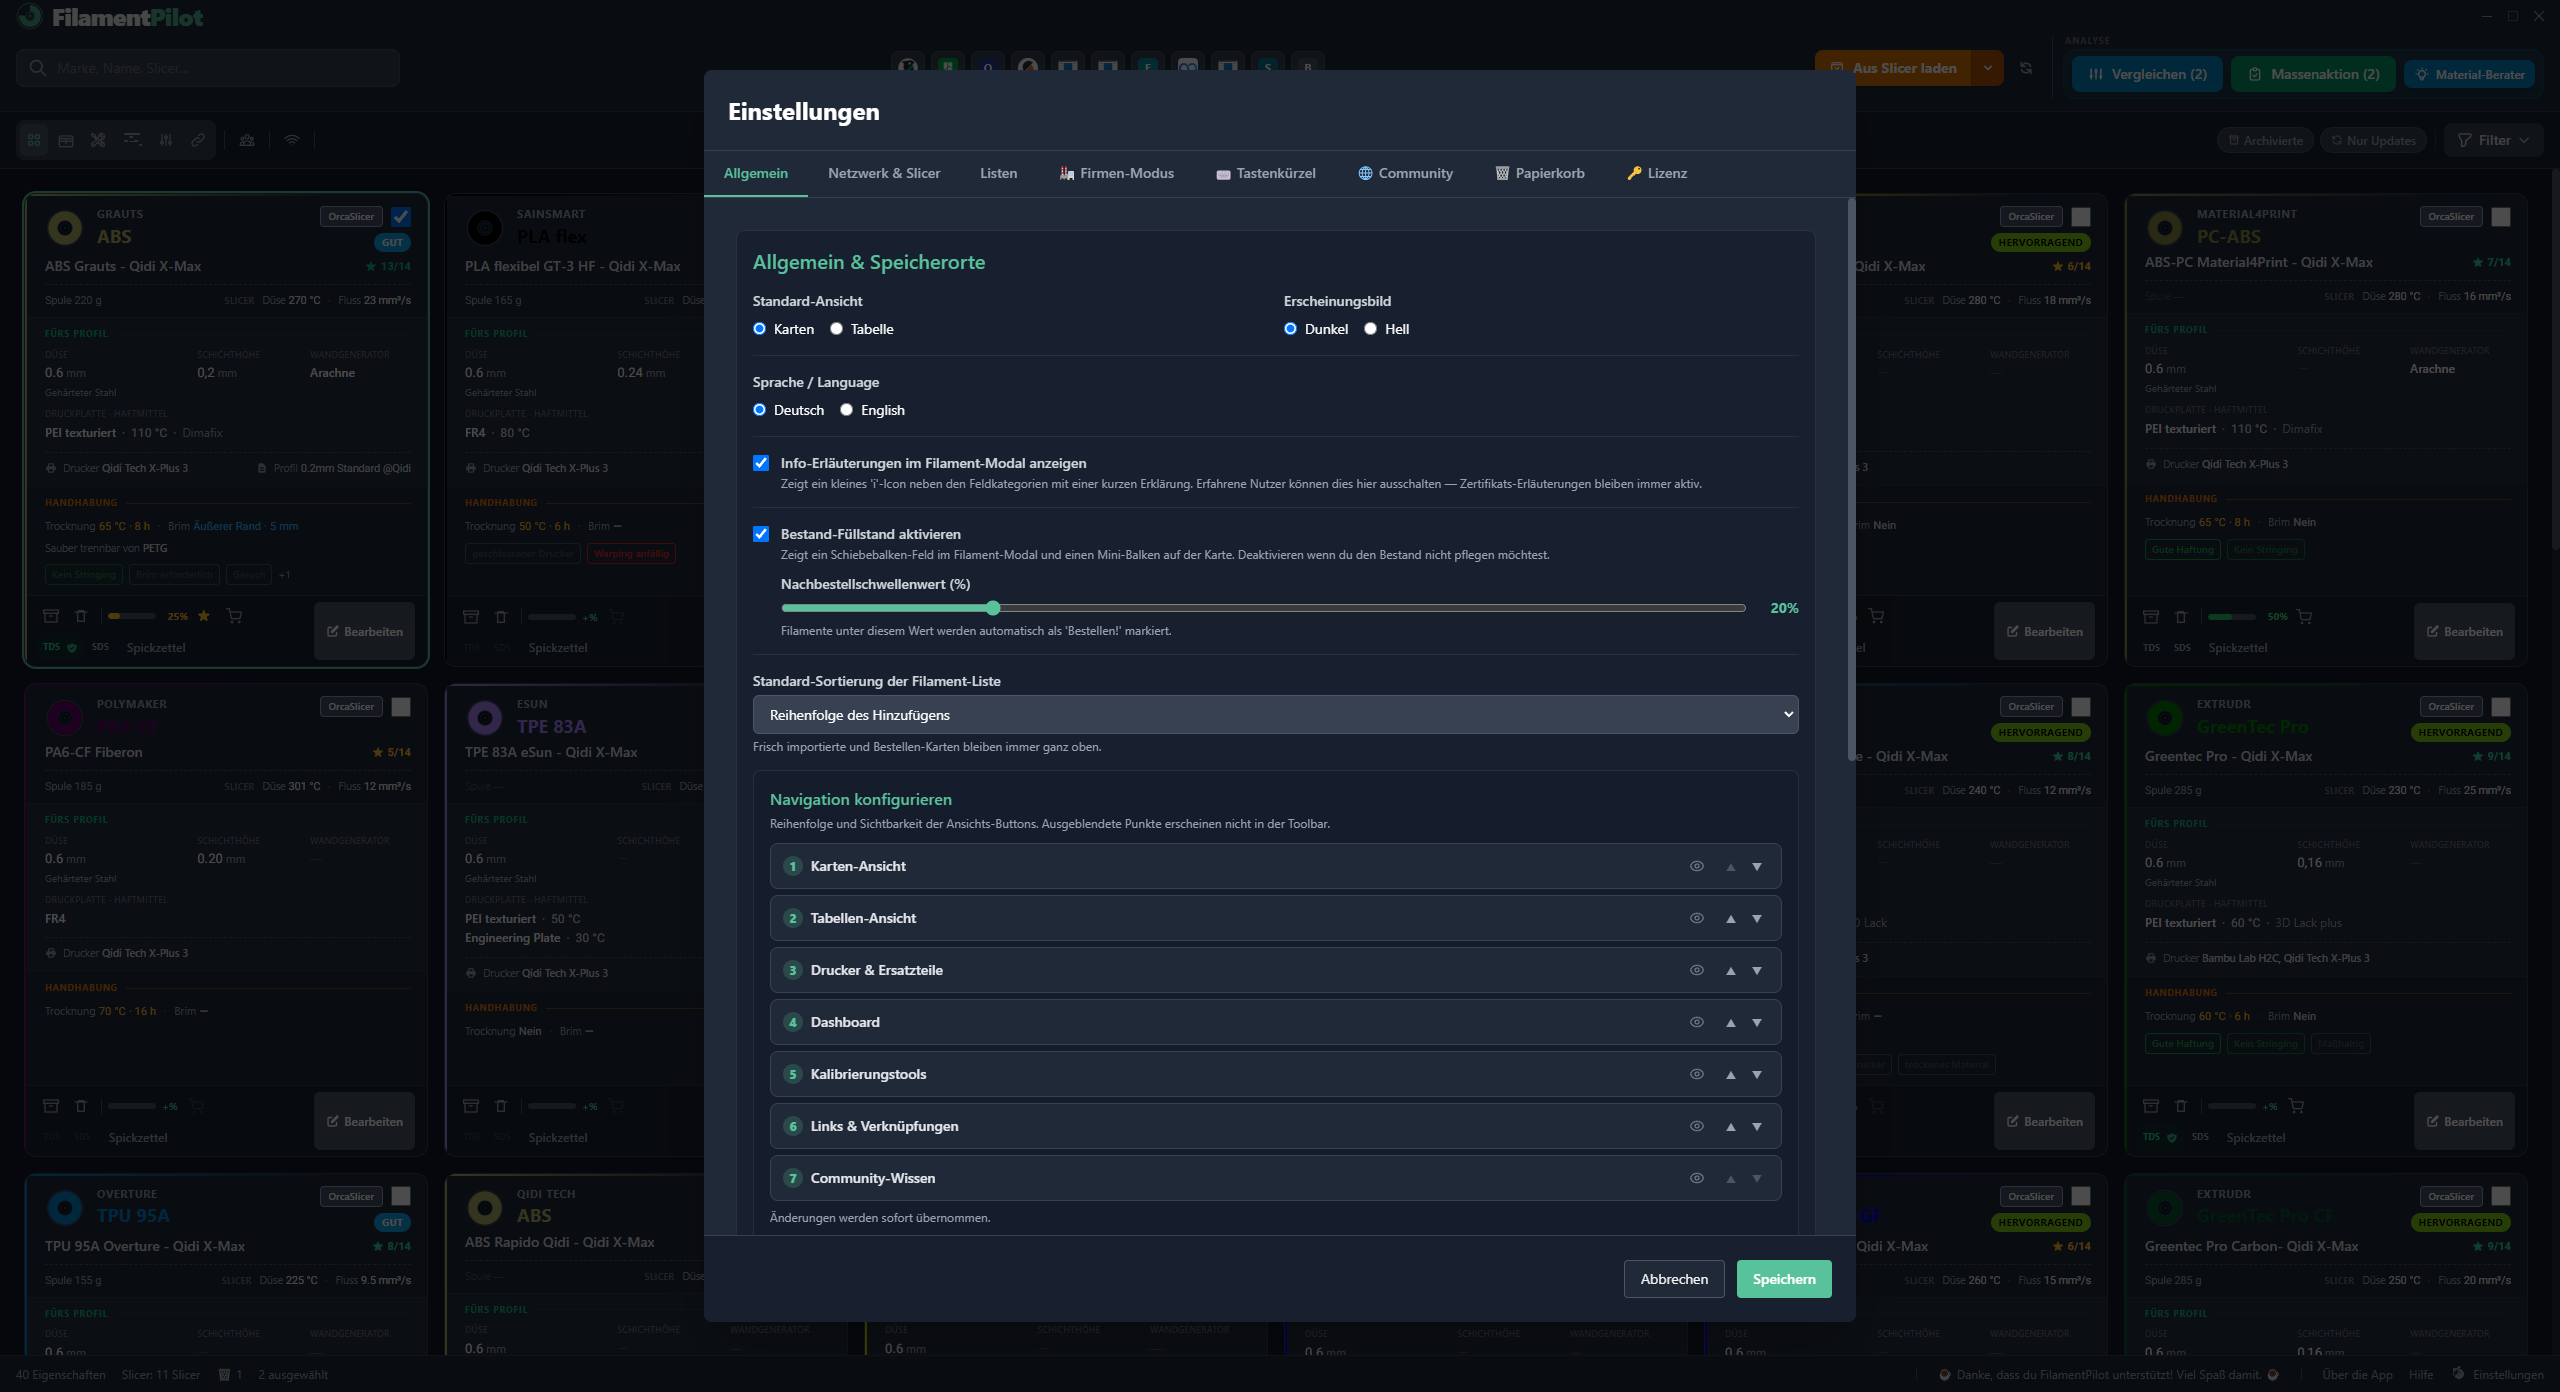Click the cards view icon in the main toolbar
Viewport: 2560px width, 1392px height.
click(x=34, y=140)
